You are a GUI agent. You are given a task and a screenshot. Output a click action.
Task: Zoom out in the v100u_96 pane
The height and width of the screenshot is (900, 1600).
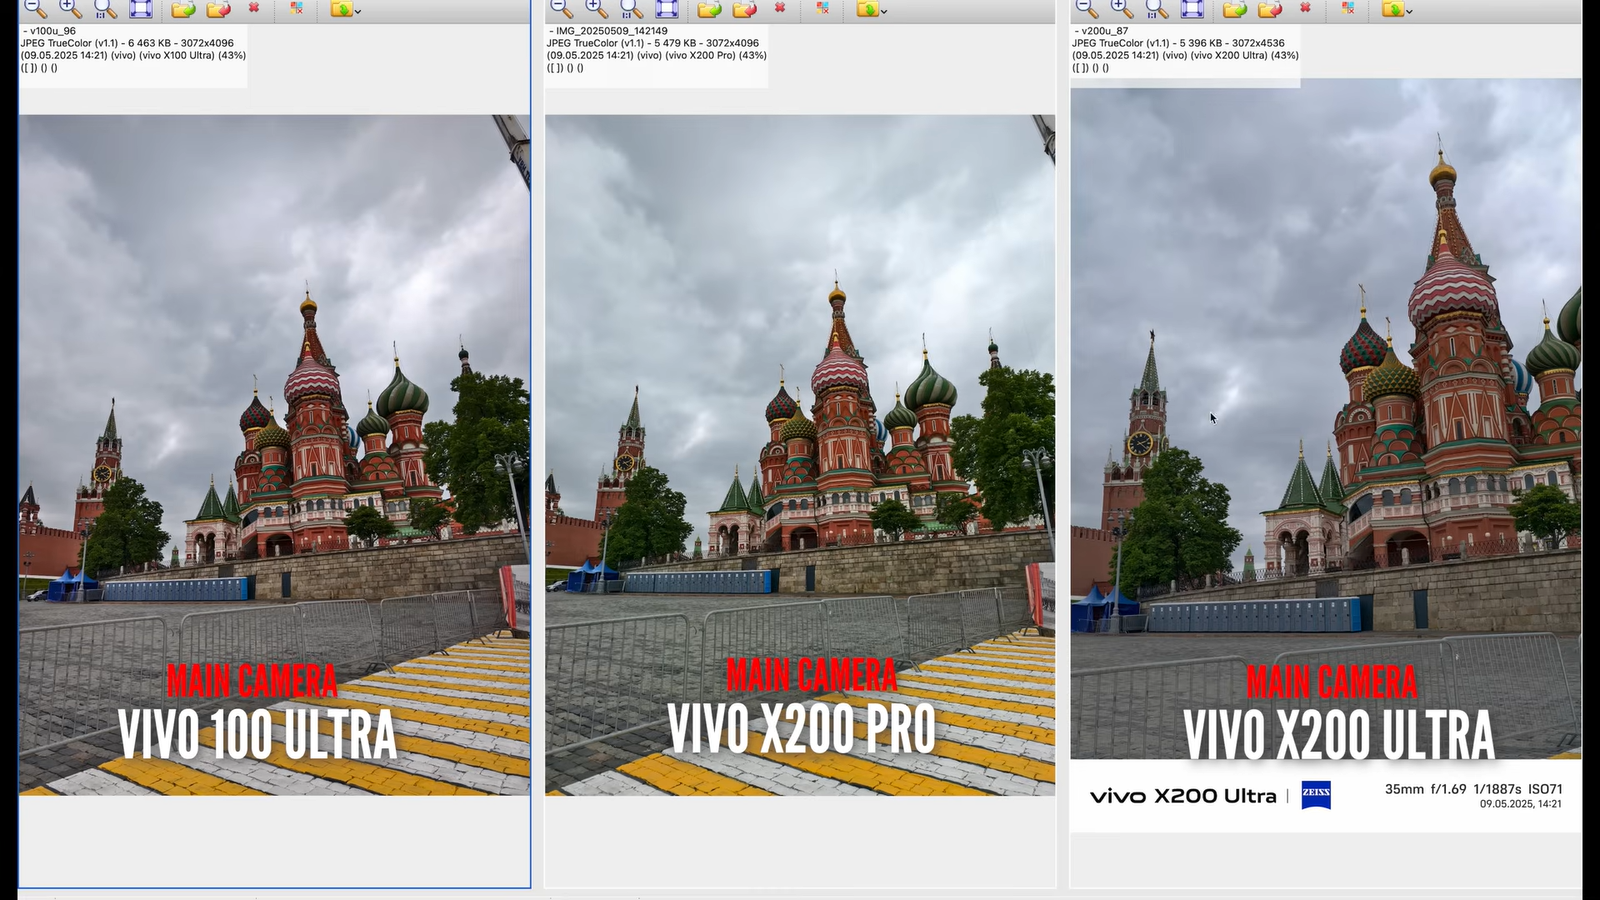click(35, 9)
